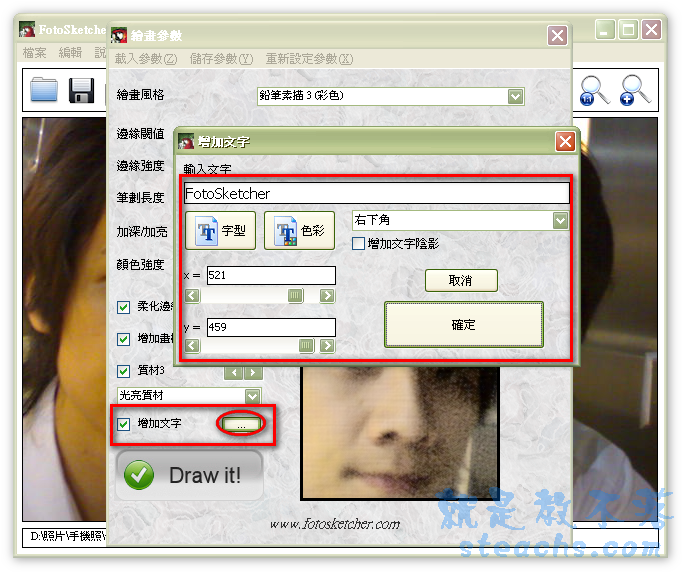The image size is (682, 572).
Task: Expand the 光亮質材 texture dropdown
Action: (252, 396)
